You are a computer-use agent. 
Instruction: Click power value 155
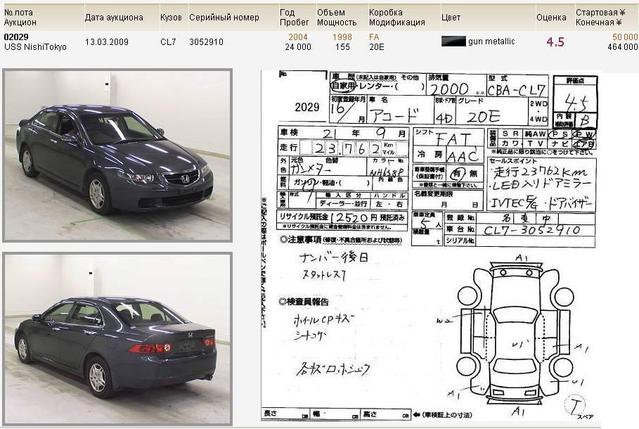[342, 47]
